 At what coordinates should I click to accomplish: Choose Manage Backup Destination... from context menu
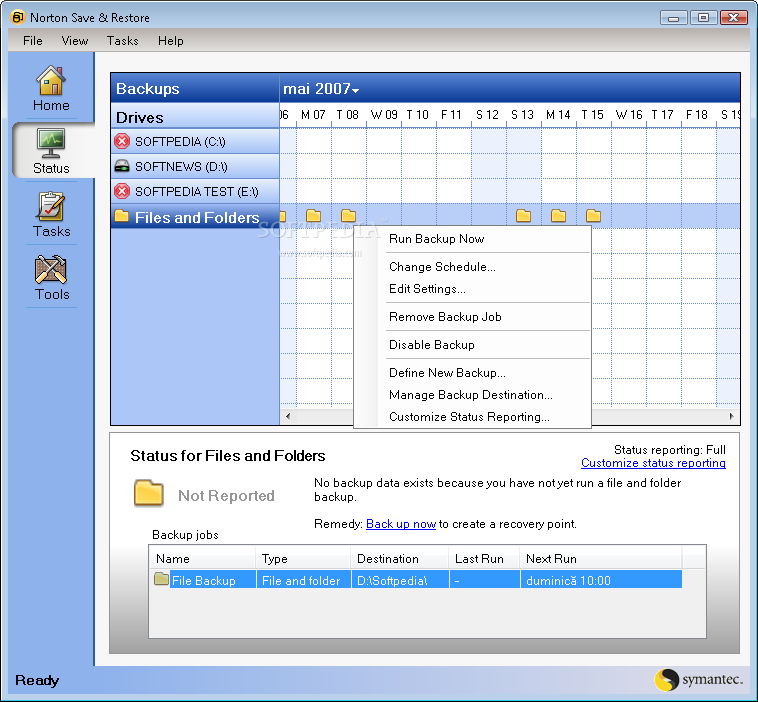pos(472,395)
